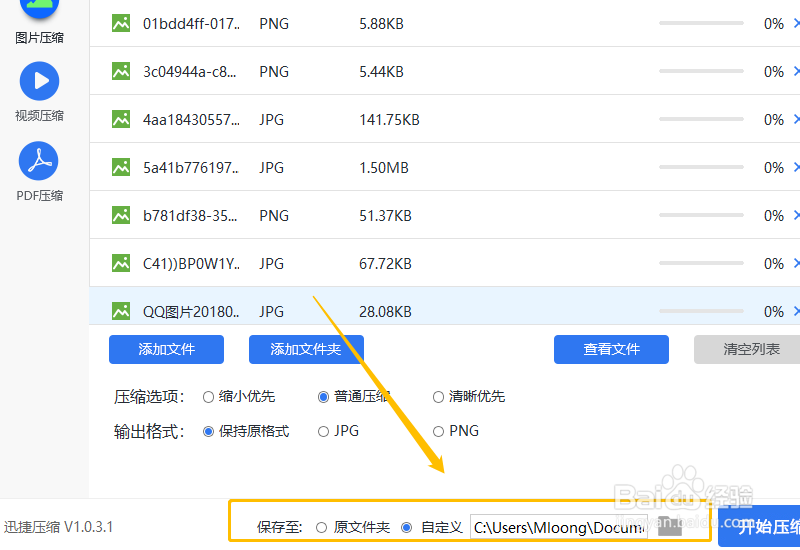The width and height of the screenshot is (800, 550).
Task: Choose PNG output format
Action: point(438,432)
